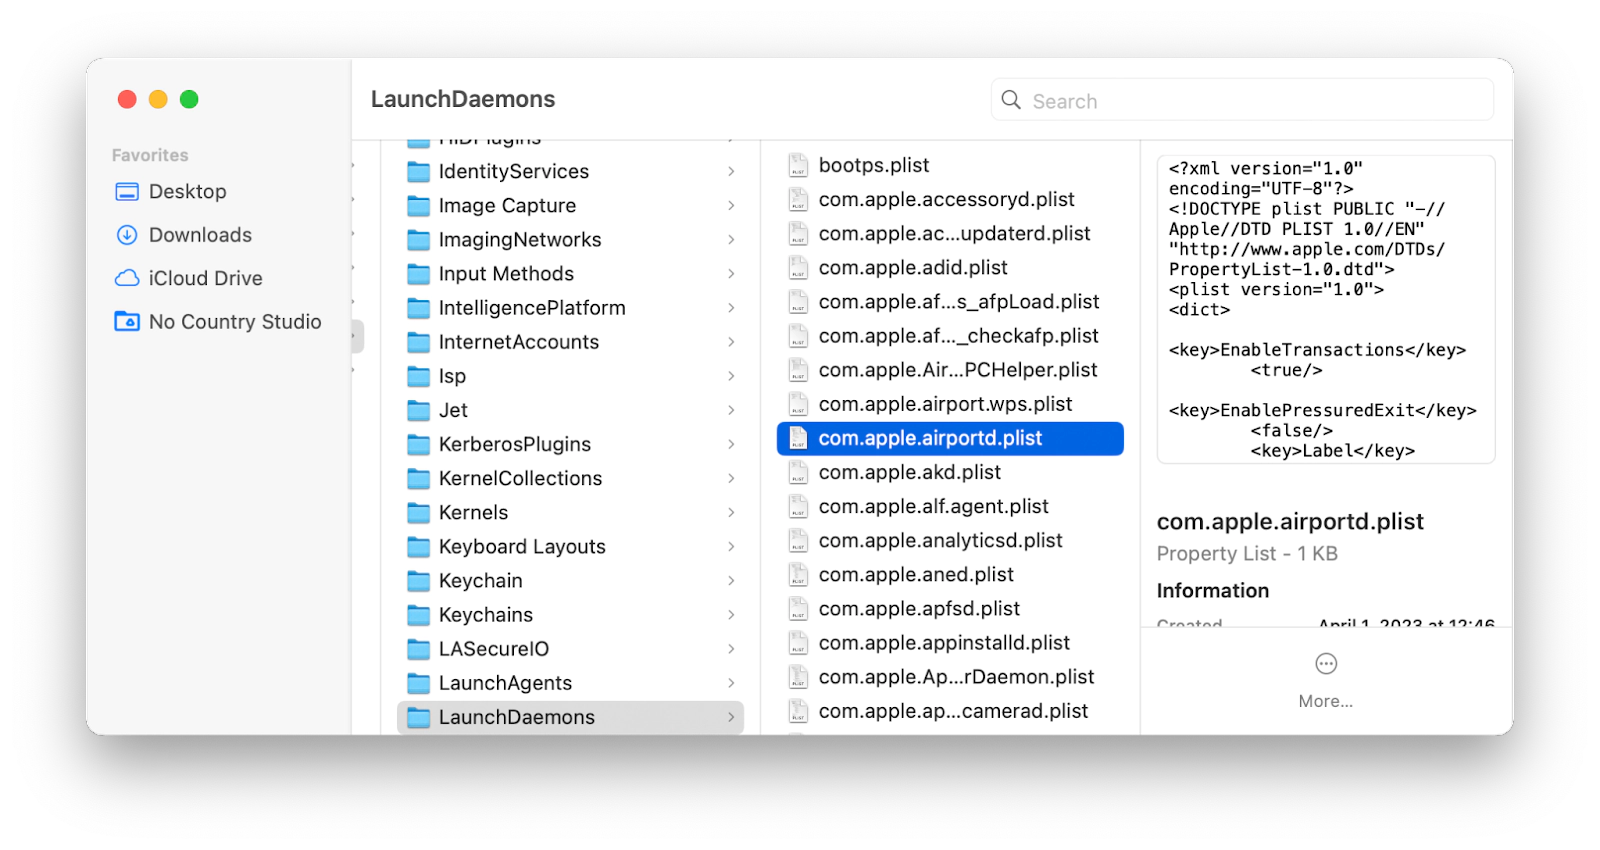Click the com.apple.apfsd.plist file icon

click(798, 608)
